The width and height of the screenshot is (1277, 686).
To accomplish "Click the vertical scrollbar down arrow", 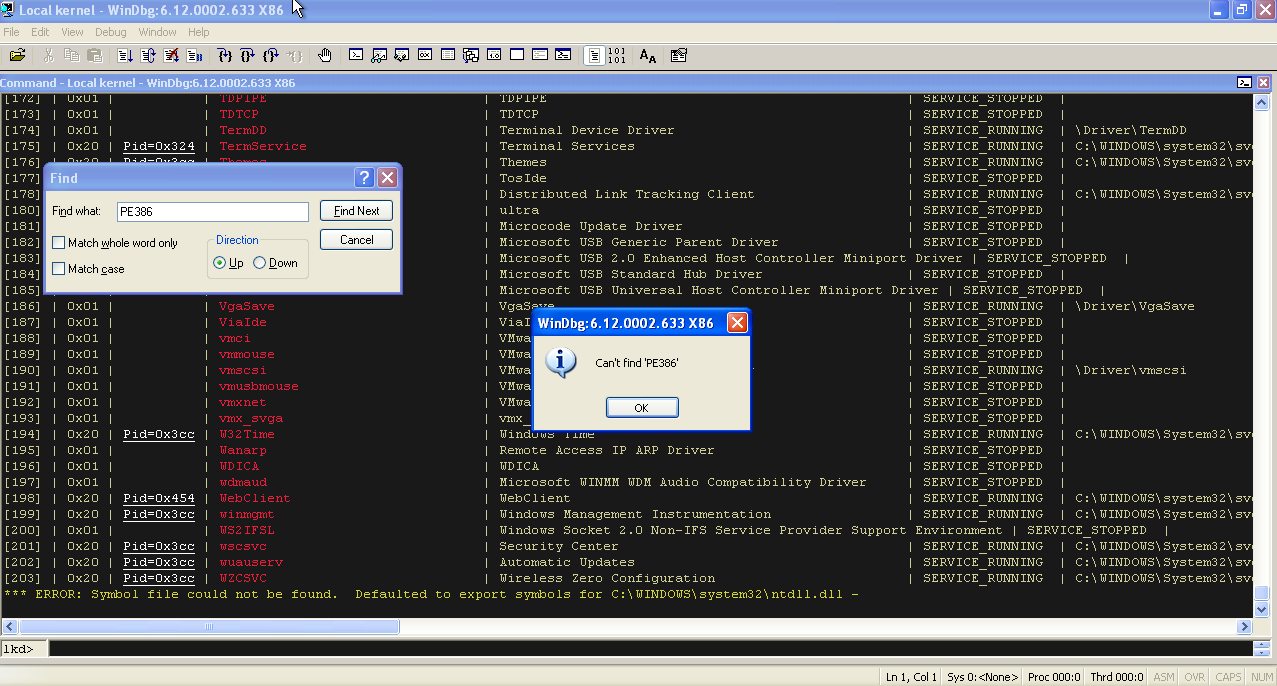I will tap(1262, 608).
